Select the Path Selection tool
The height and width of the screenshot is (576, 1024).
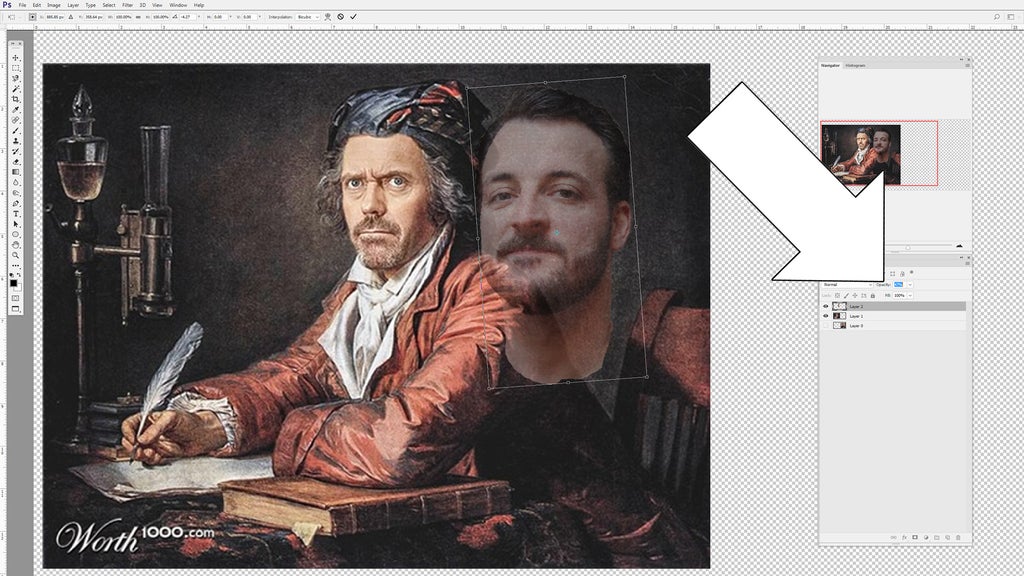(x=16, y=224)
